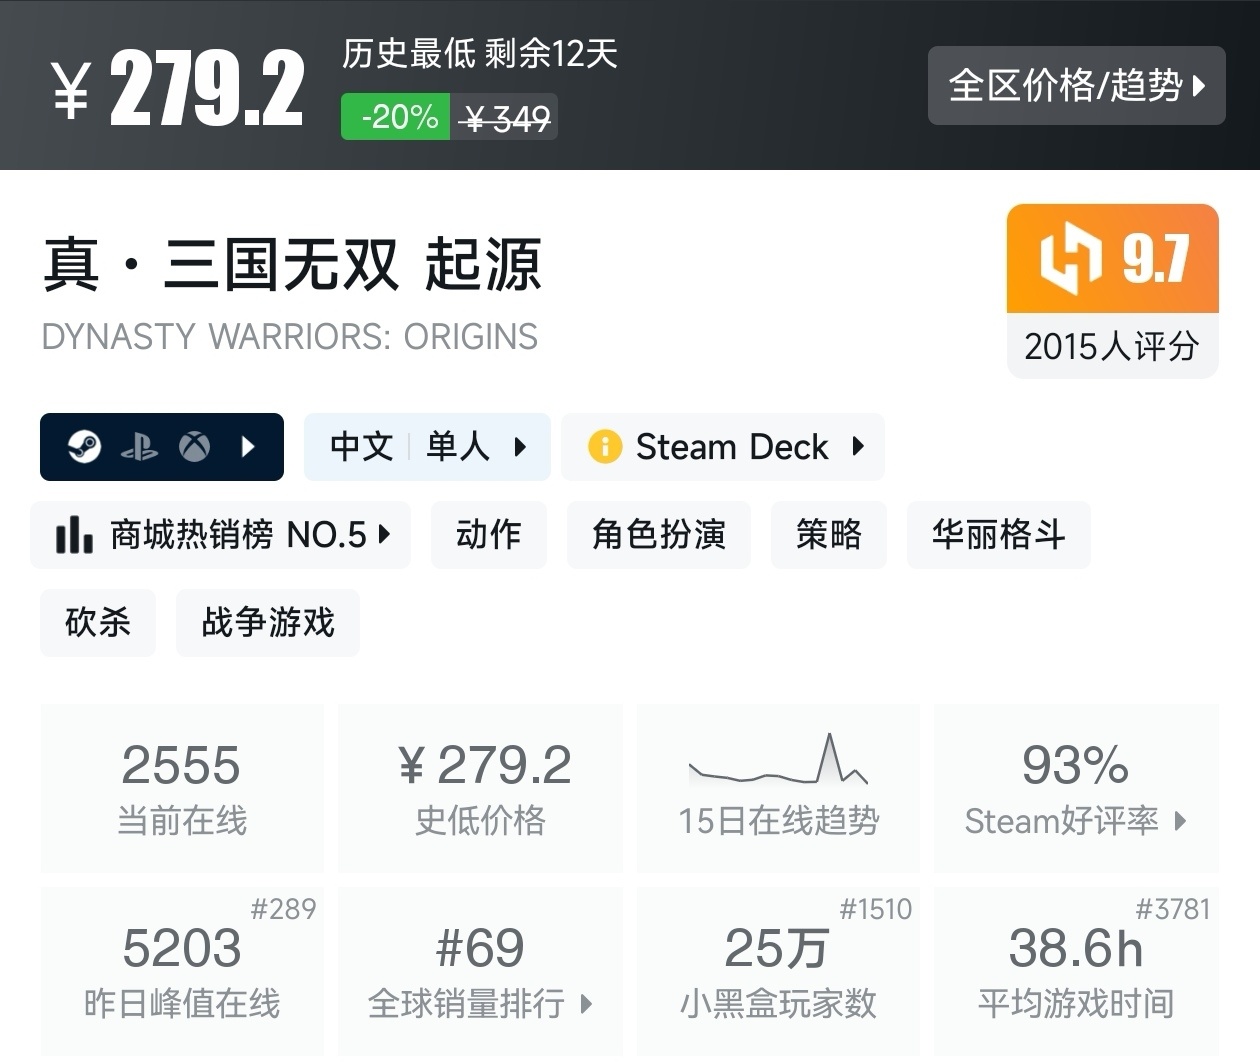Click the sales chart bar icon
Screen dimensions: 1260x1063
click(x=74, y=535)
